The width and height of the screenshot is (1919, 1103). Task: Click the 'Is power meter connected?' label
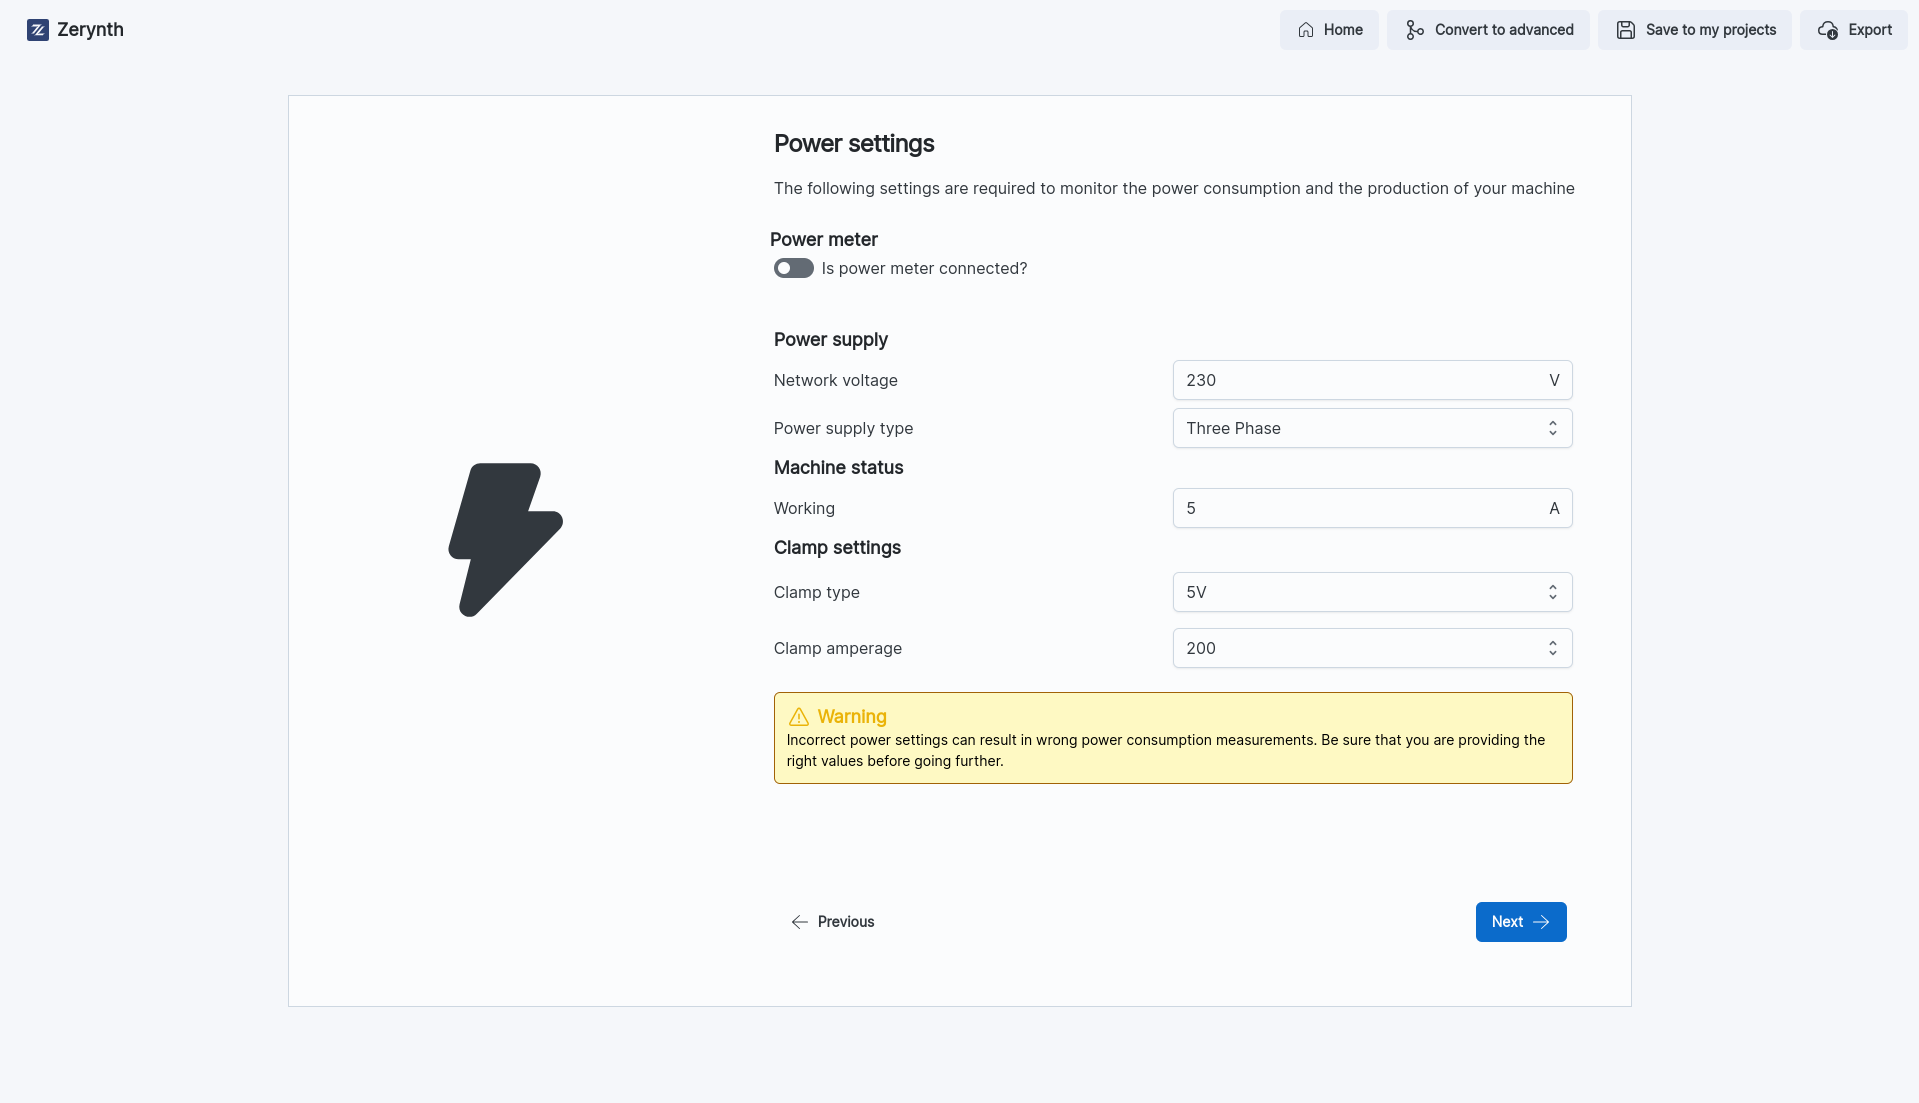click(924, 268)
